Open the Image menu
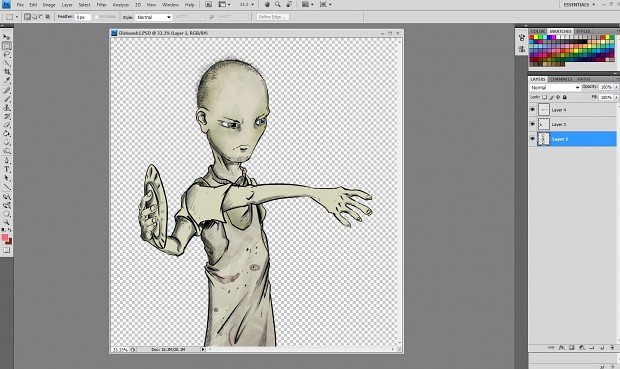This screenshot has height=369, width=620. (49, 5)
